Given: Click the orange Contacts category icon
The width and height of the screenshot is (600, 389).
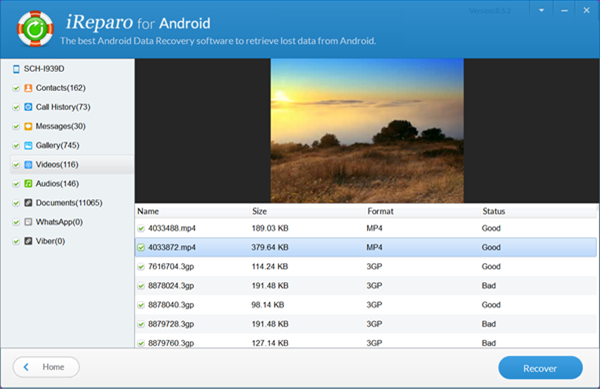Looking at the screenshot, I should (x=28, y=88).
